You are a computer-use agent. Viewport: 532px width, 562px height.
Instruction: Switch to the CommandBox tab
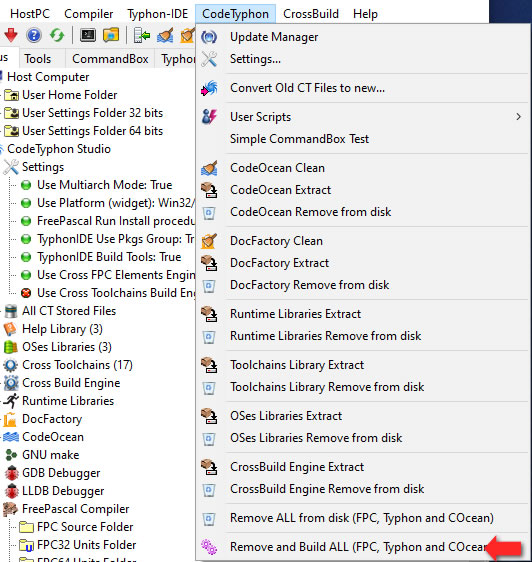[x=110, y=59]
